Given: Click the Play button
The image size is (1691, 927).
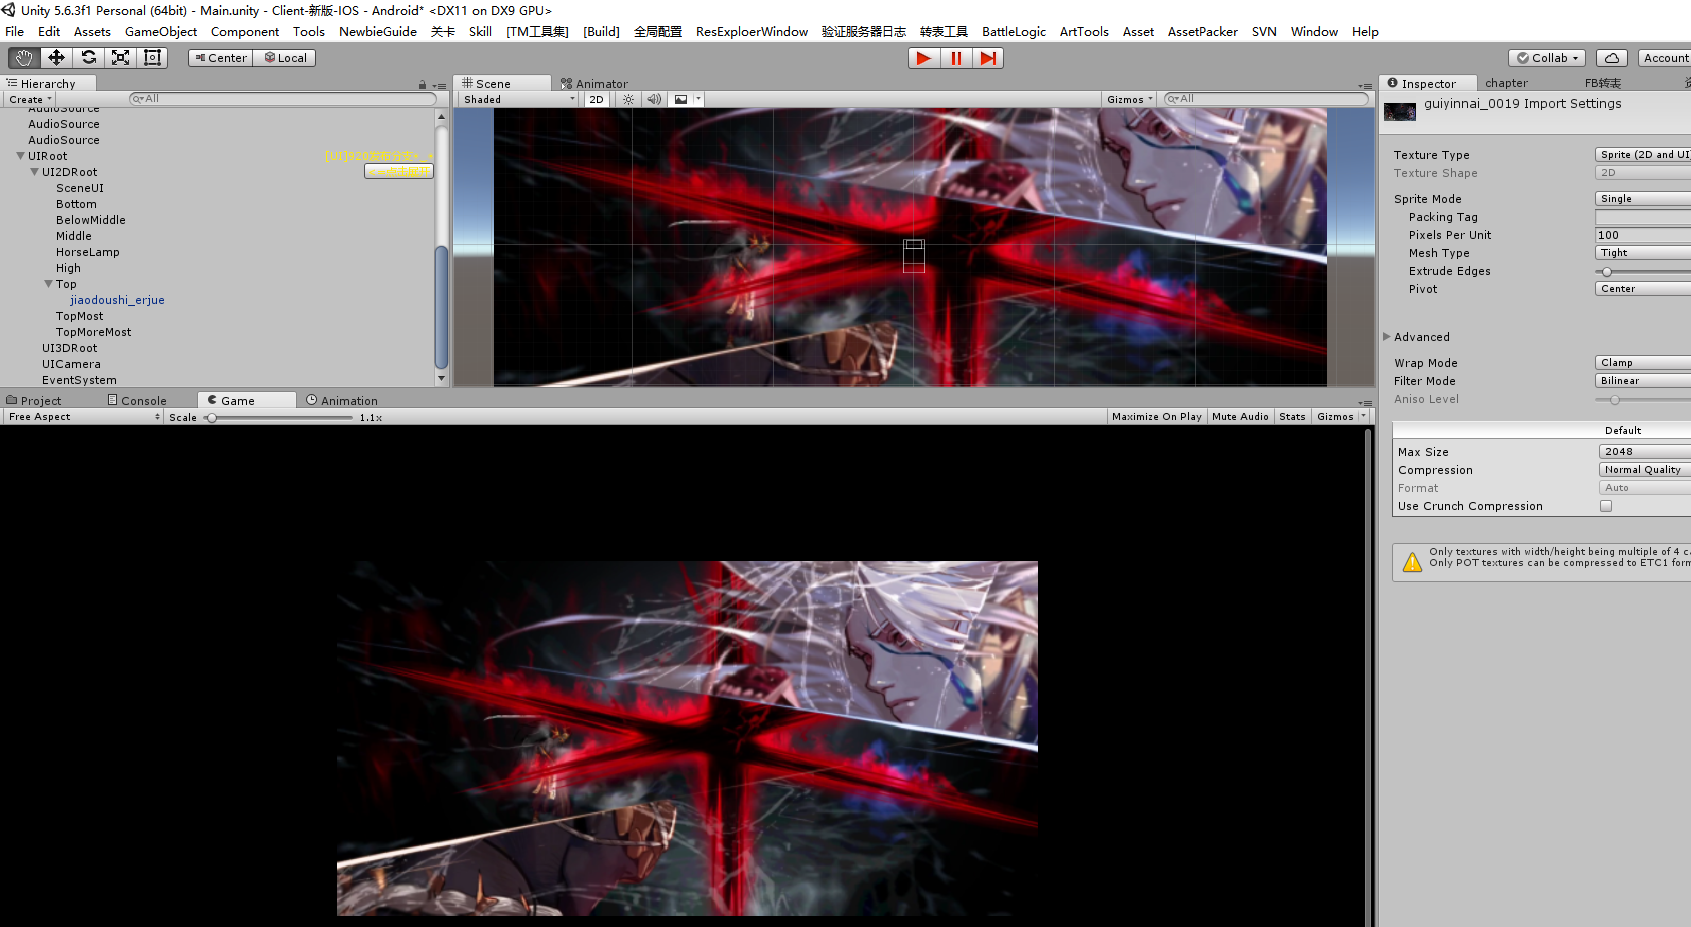Looking at the screenshot, I should click(x=924, y=58).
